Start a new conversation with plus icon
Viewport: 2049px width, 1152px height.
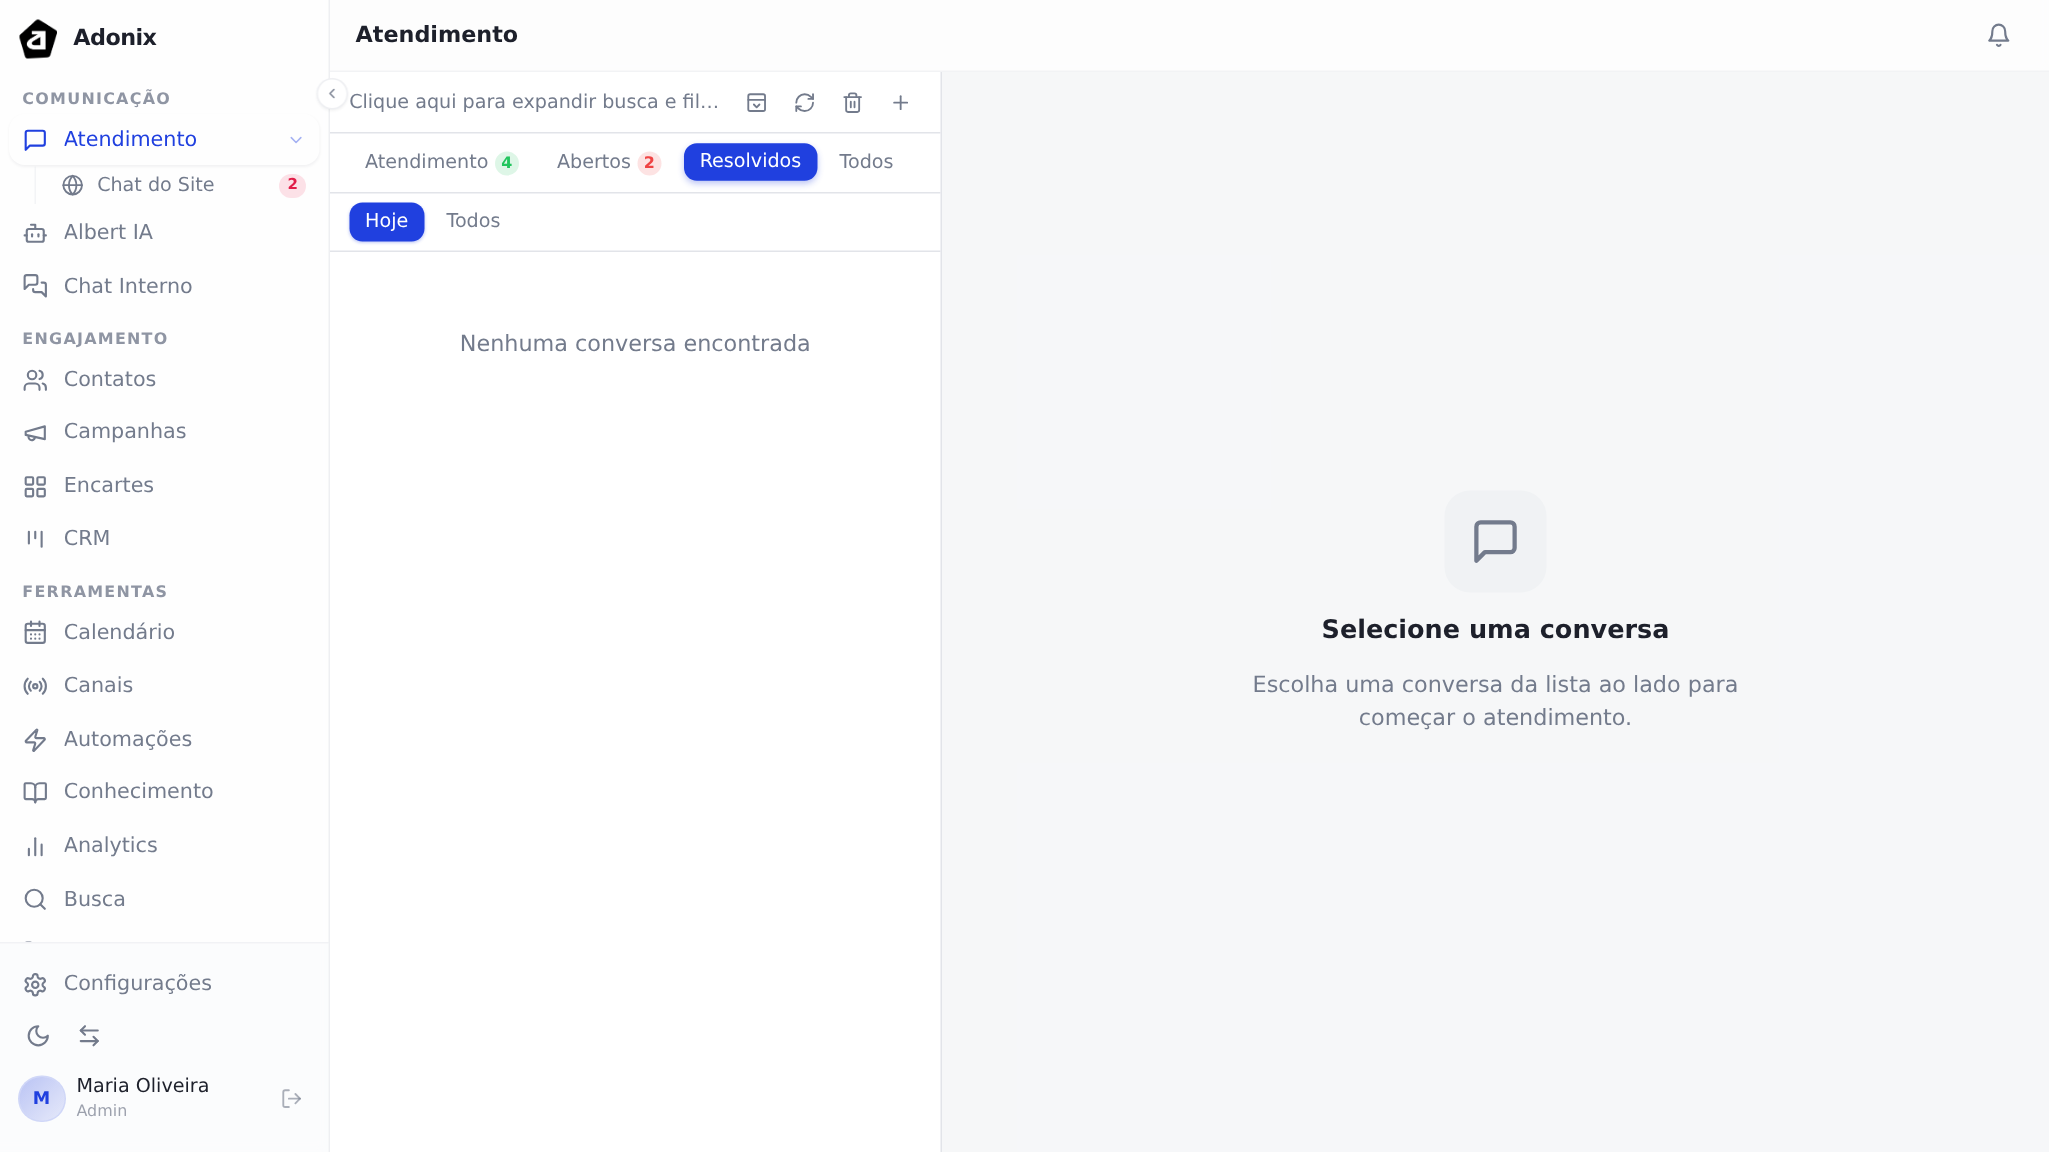pyautogui.click(x=901, y=103)
